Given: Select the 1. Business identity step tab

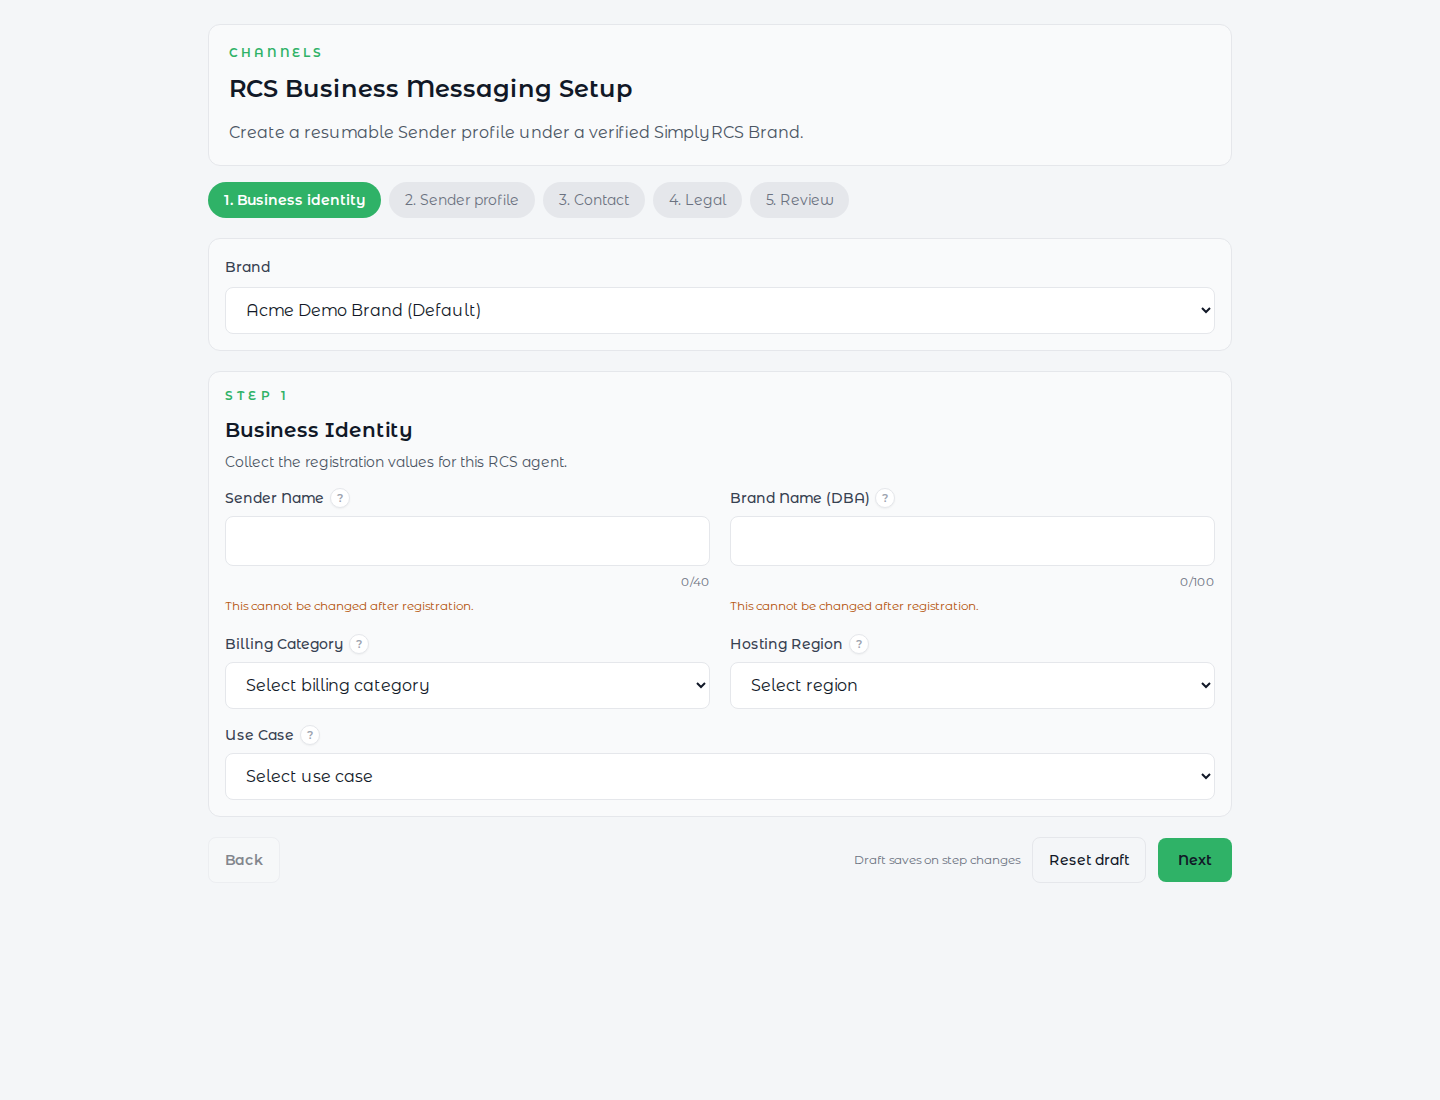Looking at the screenshot, I should (x=294, y=200).
